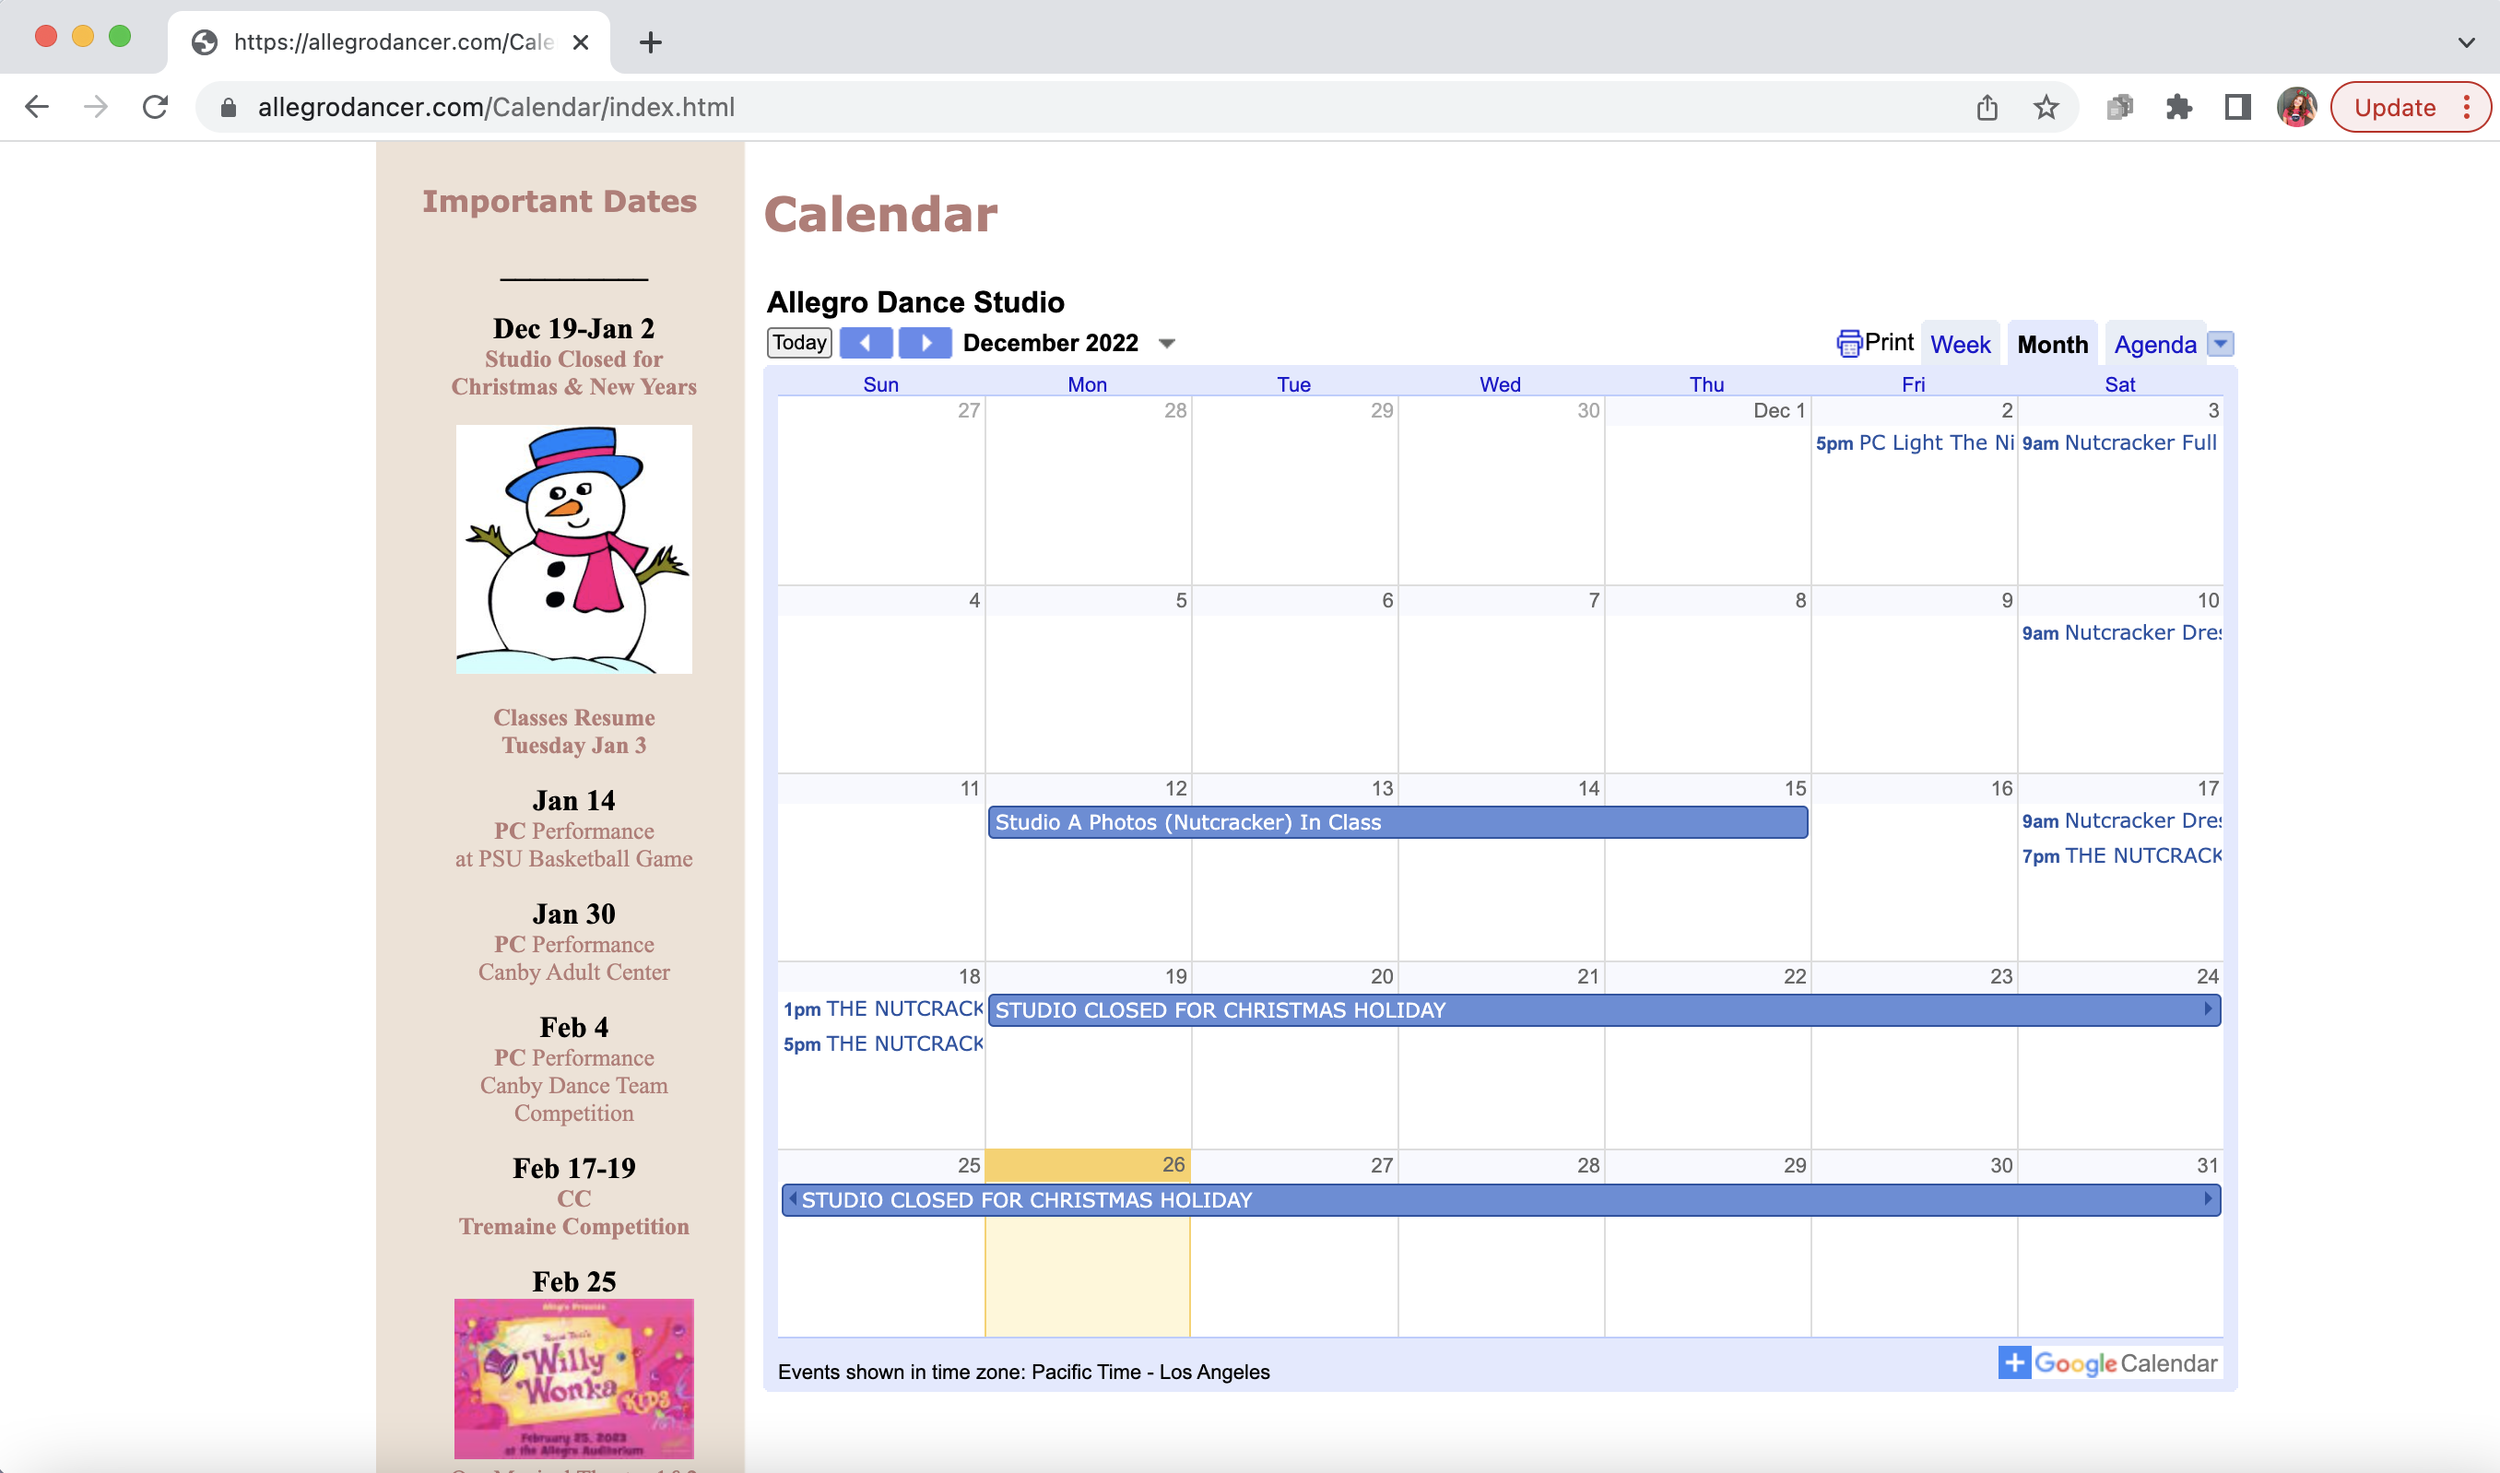The height and width of the screenshot is (1473, 2500).
Task: Open 5pm PC Light The Ni event
Action: [x=1914, y=443]
